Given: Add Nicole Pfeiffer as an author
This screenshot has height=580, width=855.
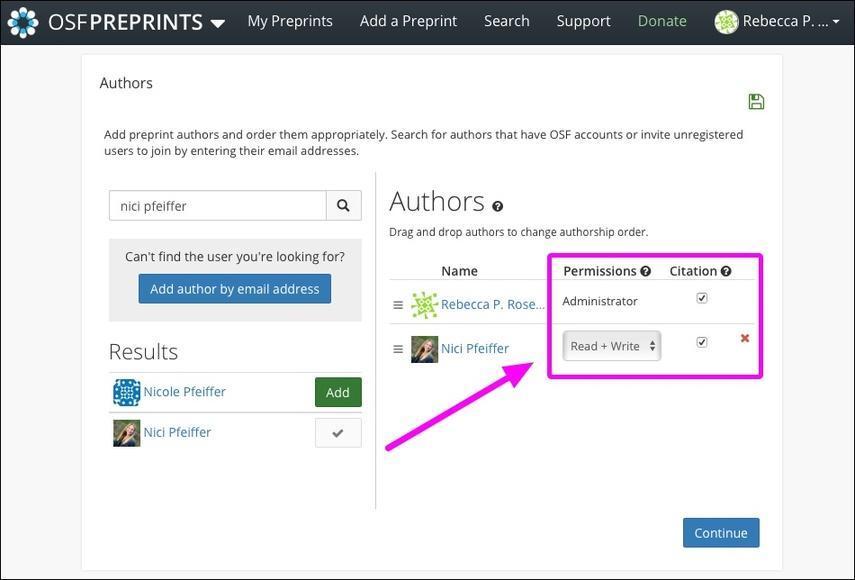Looking at the screenshot, I should pos(338,392).
